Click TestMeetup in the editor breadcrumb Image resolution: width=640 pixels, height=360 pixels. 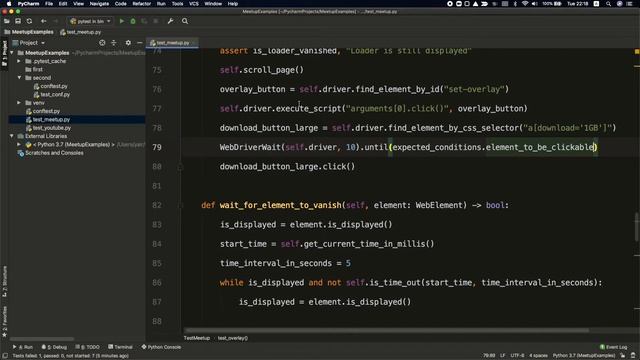tap(197, 338)
